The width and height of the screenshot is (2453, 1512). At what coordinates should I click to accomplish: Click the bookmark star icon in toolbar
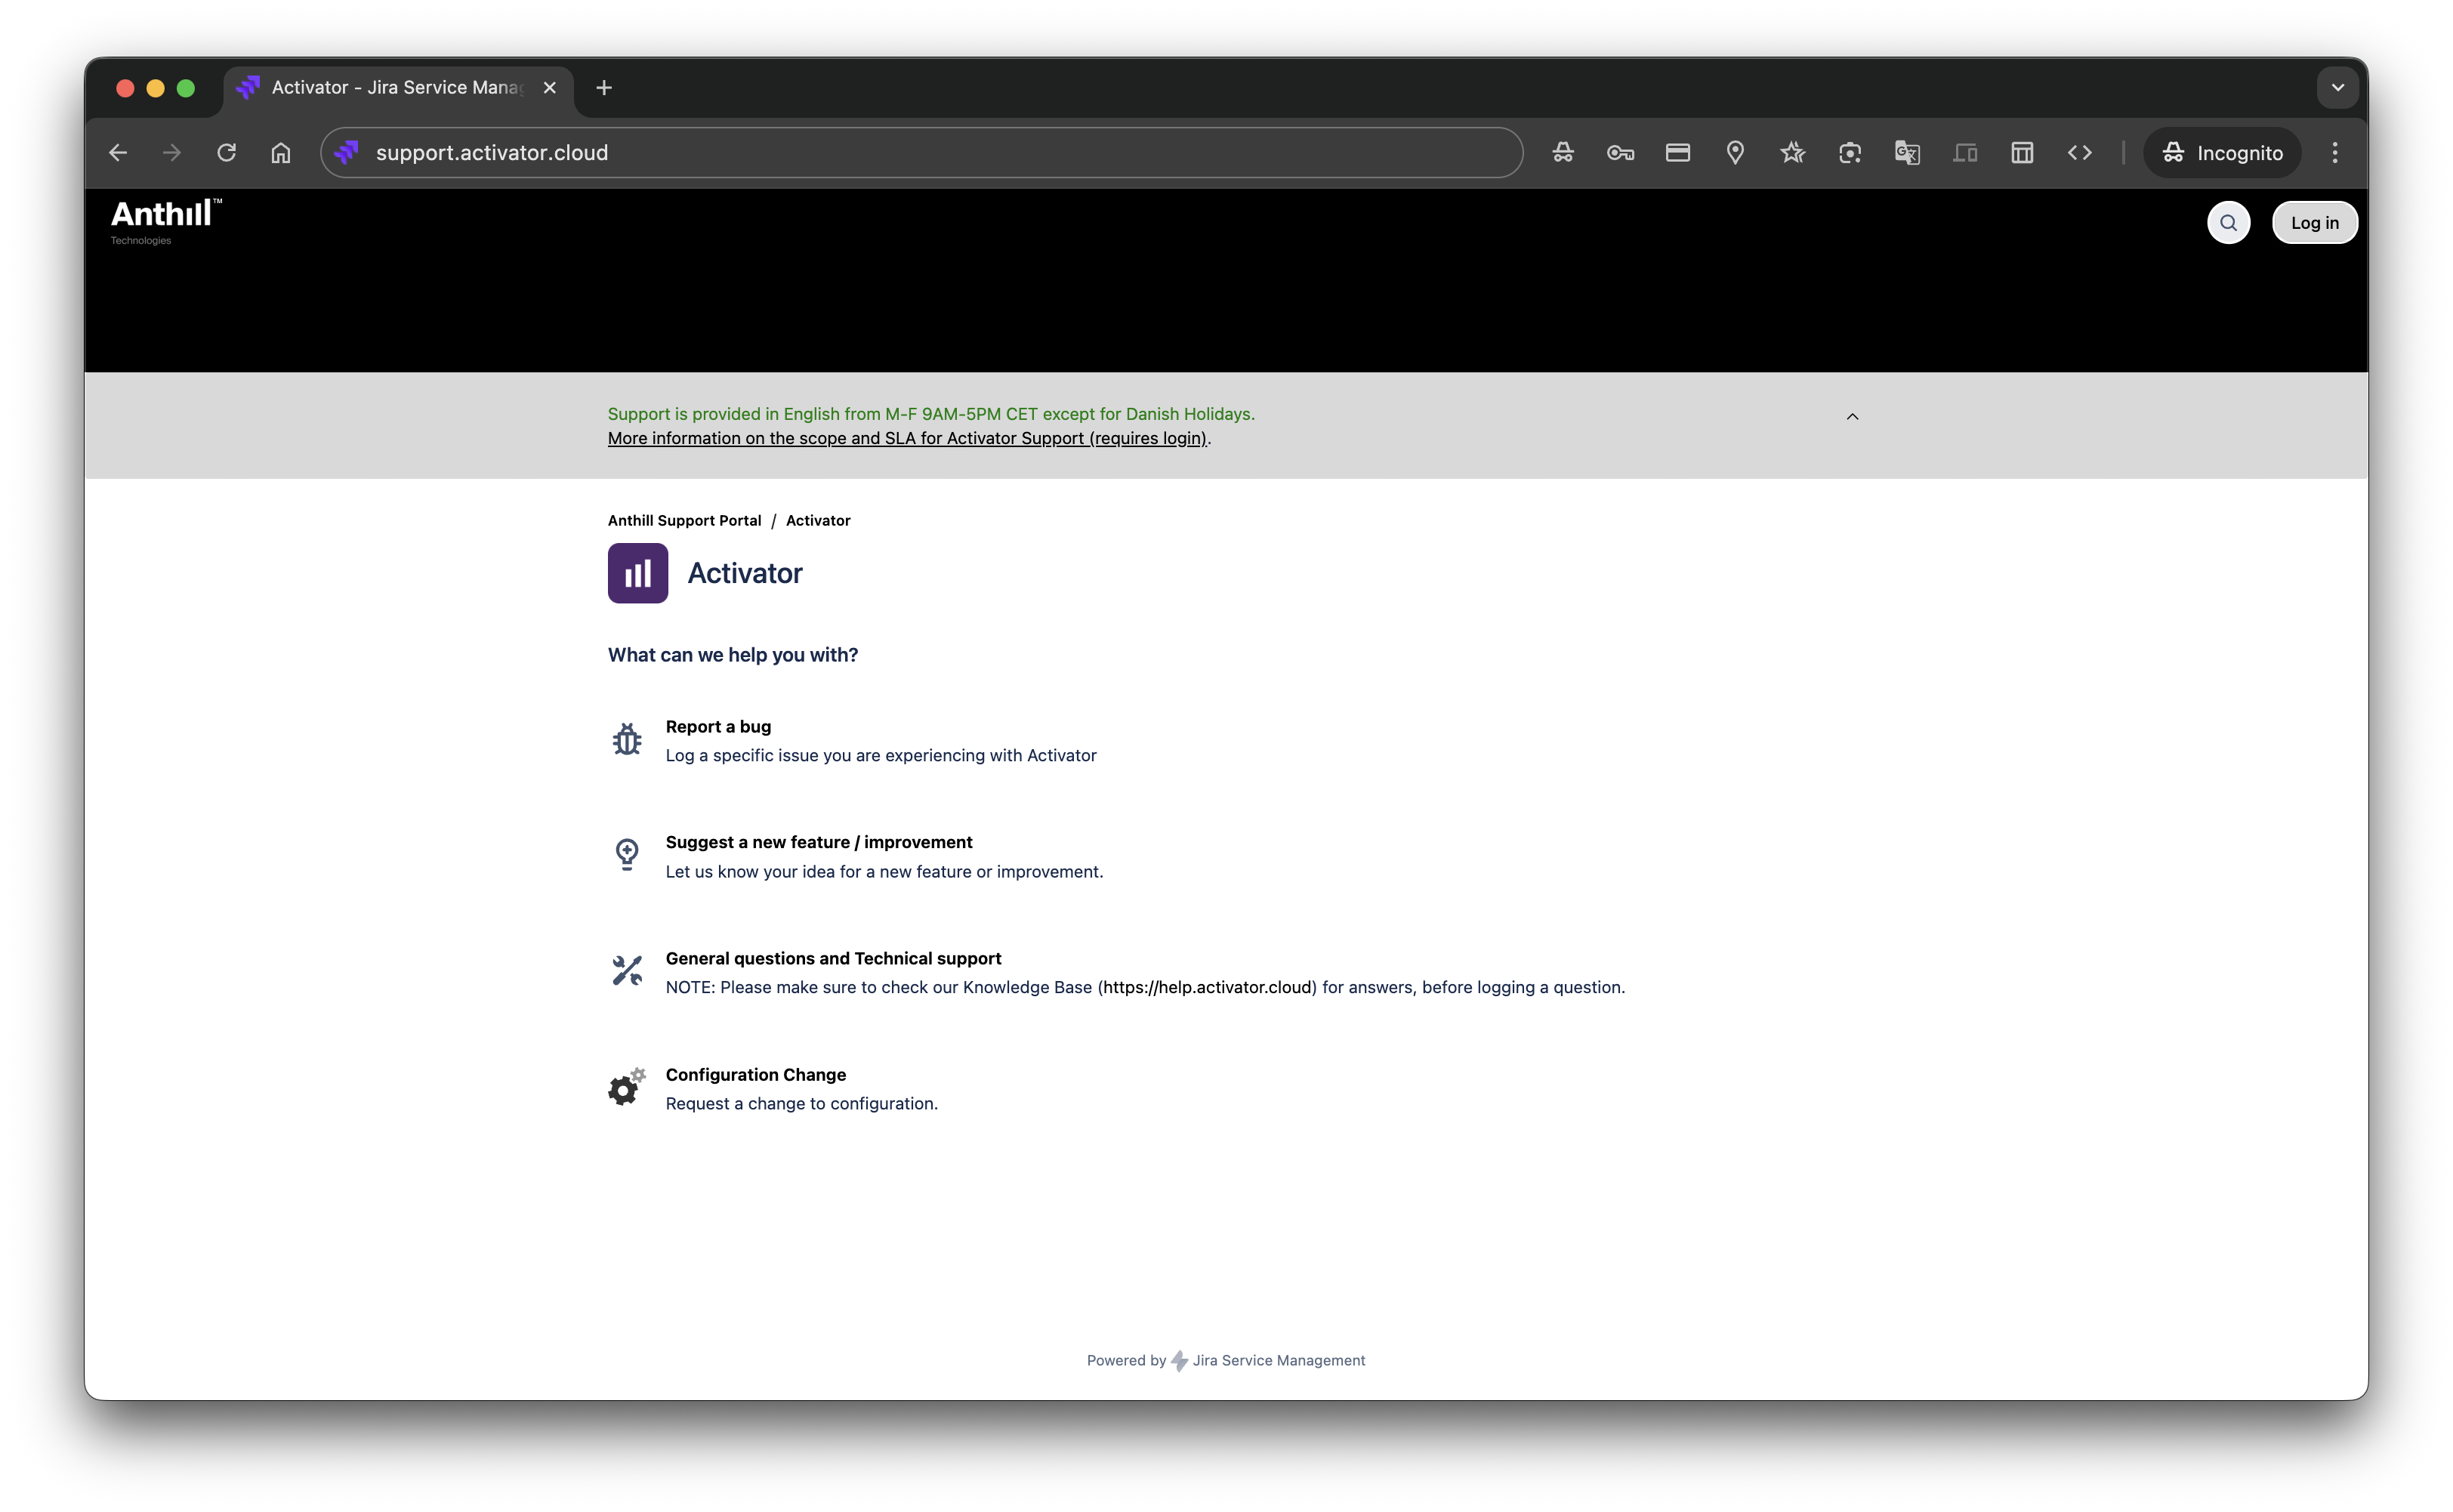click(1792, 153)
